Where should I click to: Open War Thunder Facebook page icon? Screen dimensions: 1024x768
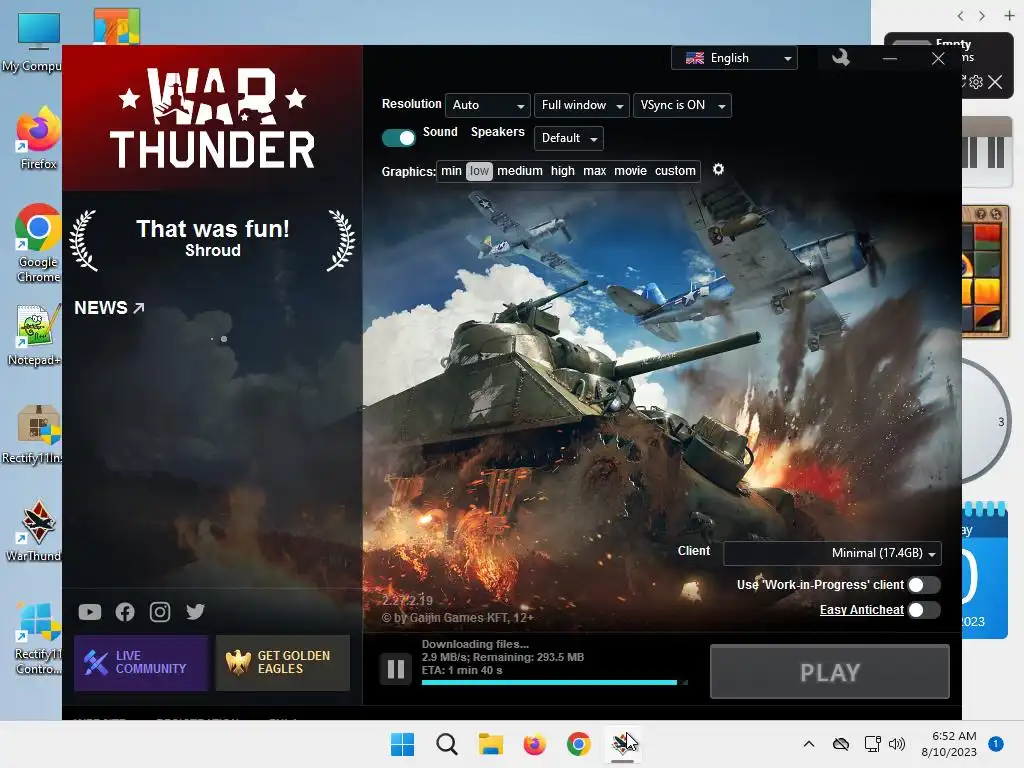[125, 612]
